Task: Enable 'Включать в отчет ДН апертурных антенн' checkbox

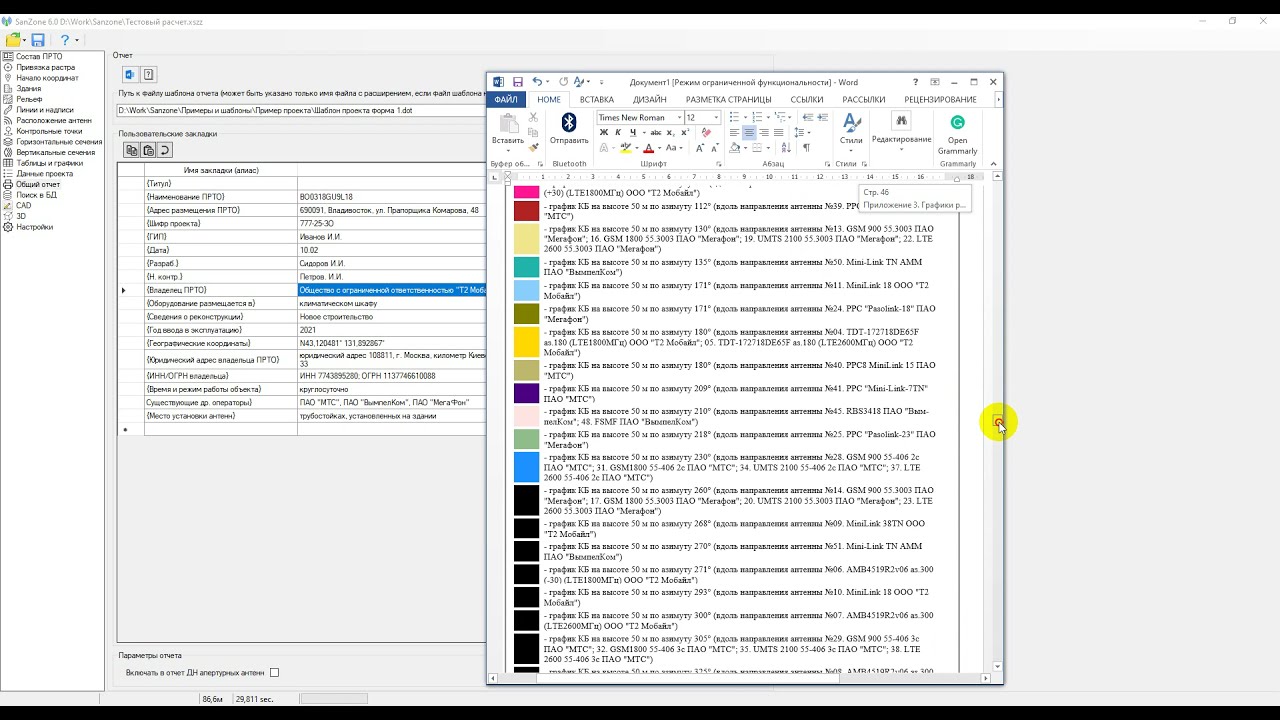Action: point(274,673)
